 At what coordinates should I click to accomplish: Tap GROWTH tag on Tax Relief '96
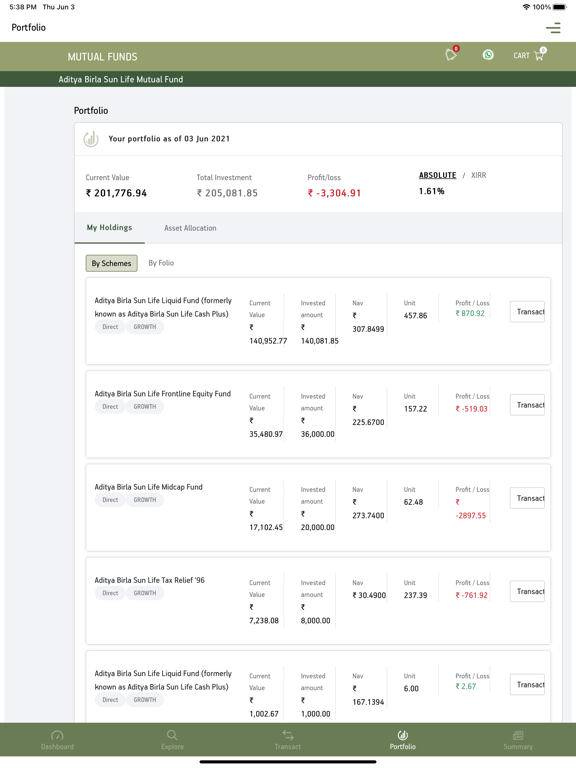(145, 593)
